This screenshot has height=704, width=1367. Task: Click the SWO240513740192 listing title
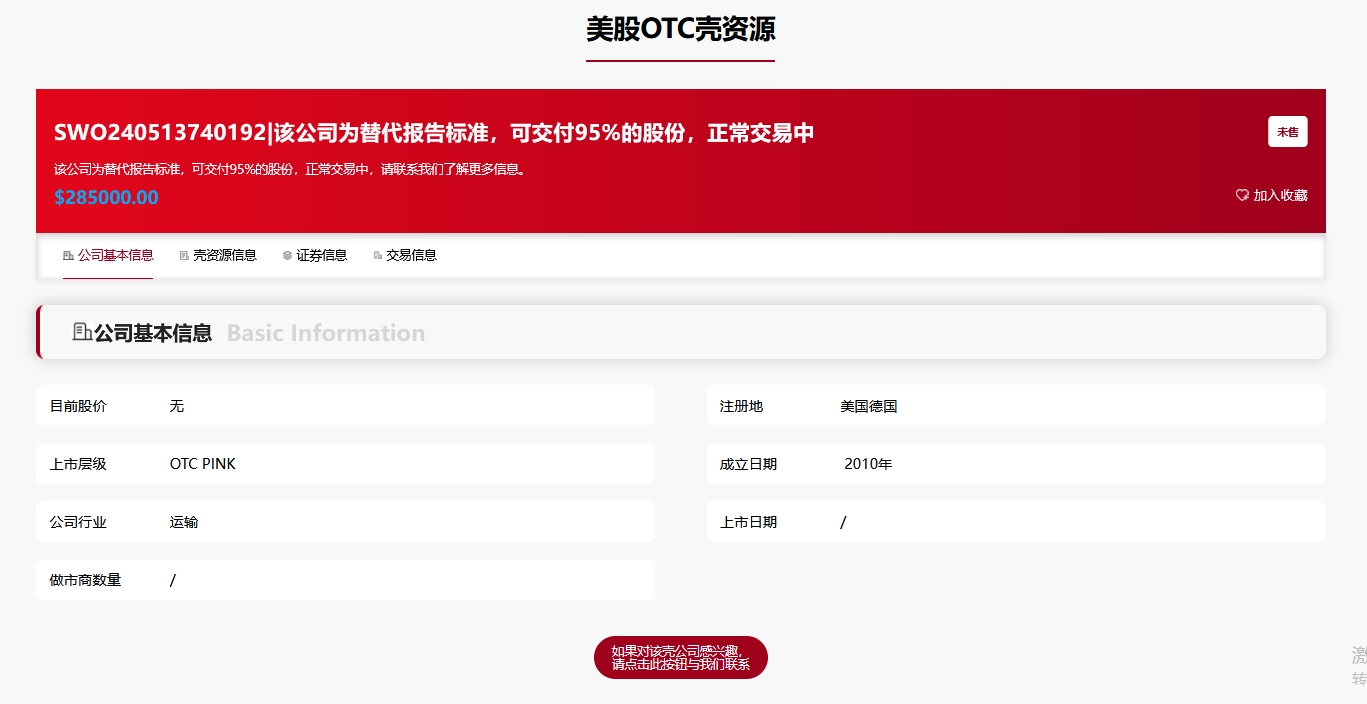pyautogui.click(x=434, y=133)
